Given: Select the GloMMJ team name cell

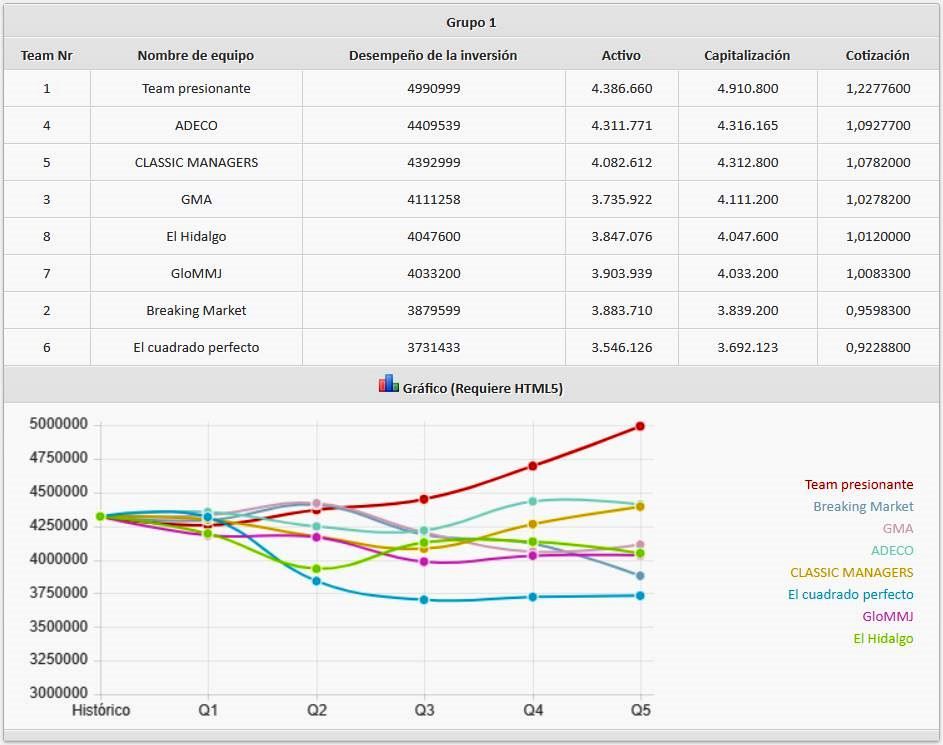Looking at the screenshot, I should 196,274.
